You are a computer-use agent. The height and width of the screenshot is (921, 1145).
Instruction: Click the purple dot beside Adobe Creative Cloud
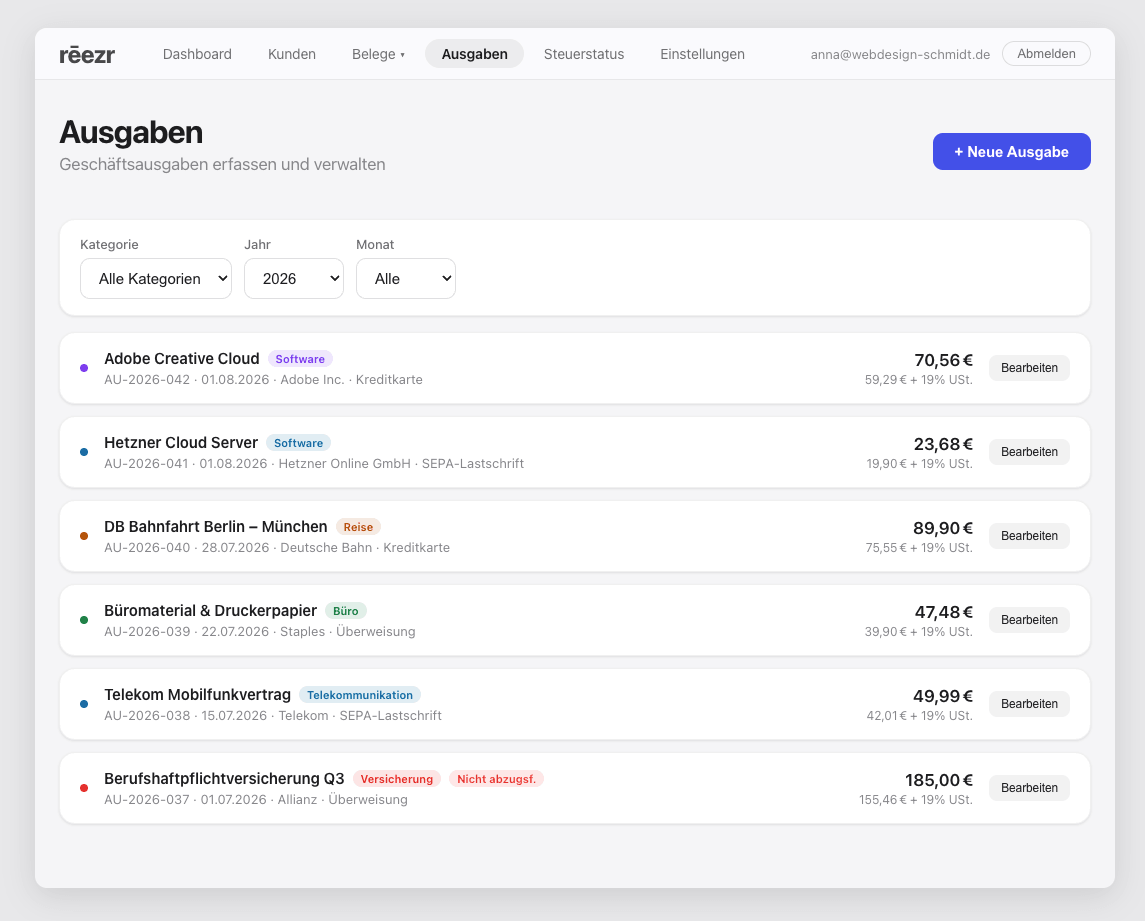click(84, 368)
